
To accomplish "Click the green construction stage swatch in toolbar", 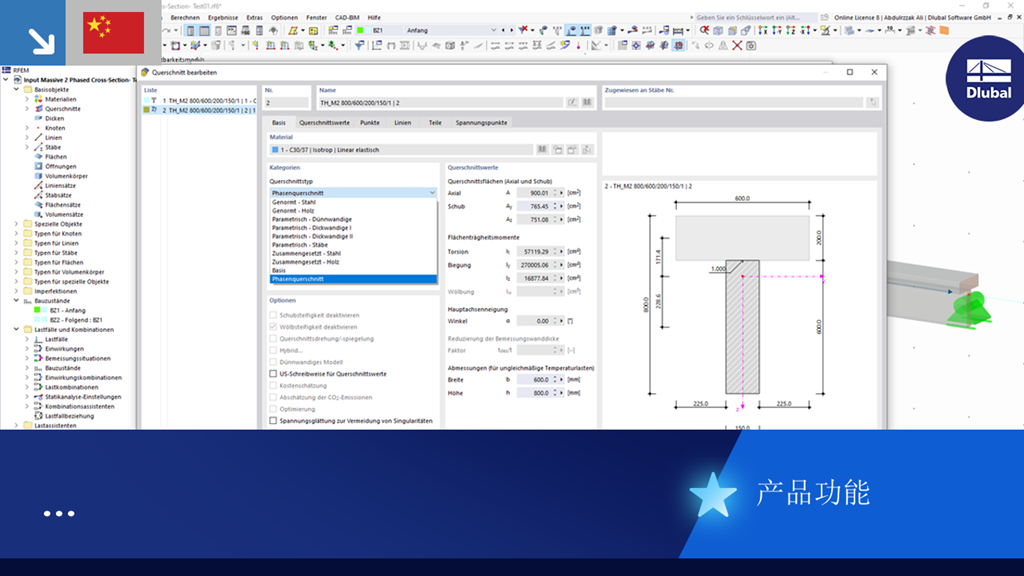I will [360, 30].
